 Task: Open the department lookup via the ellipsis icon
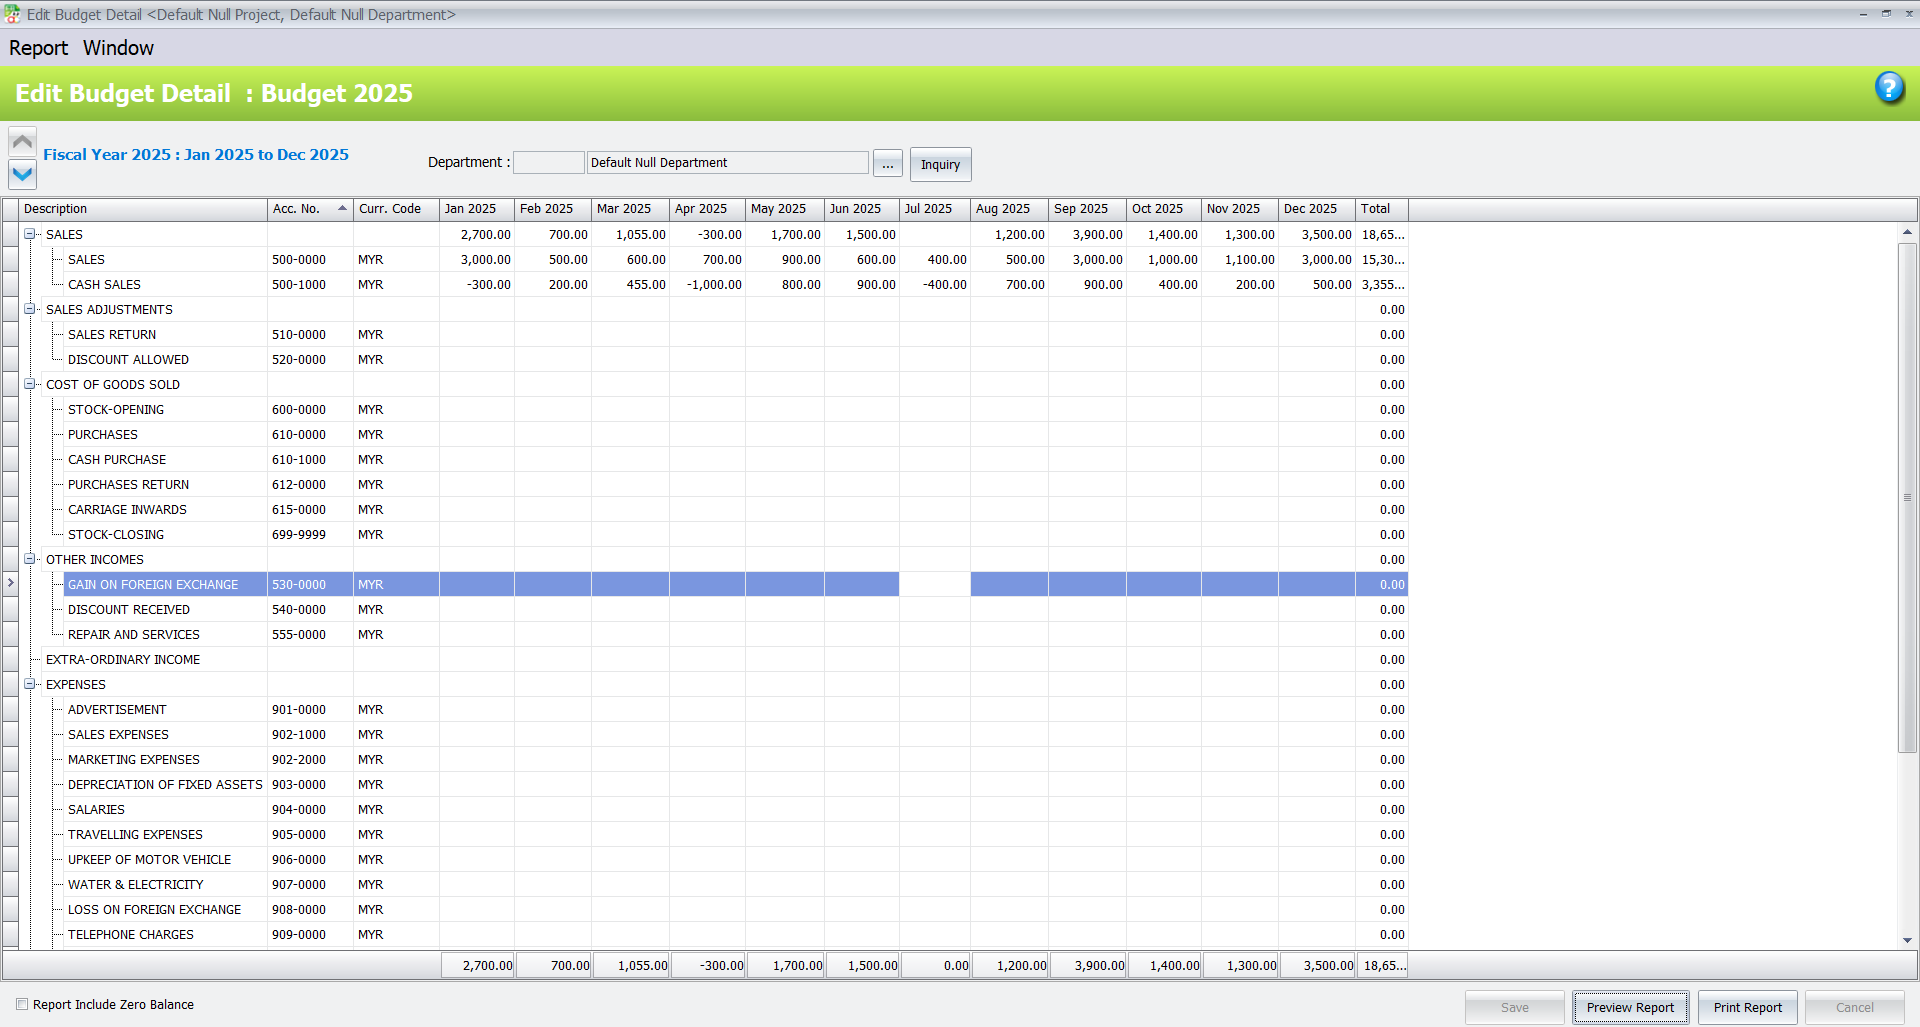887,163
